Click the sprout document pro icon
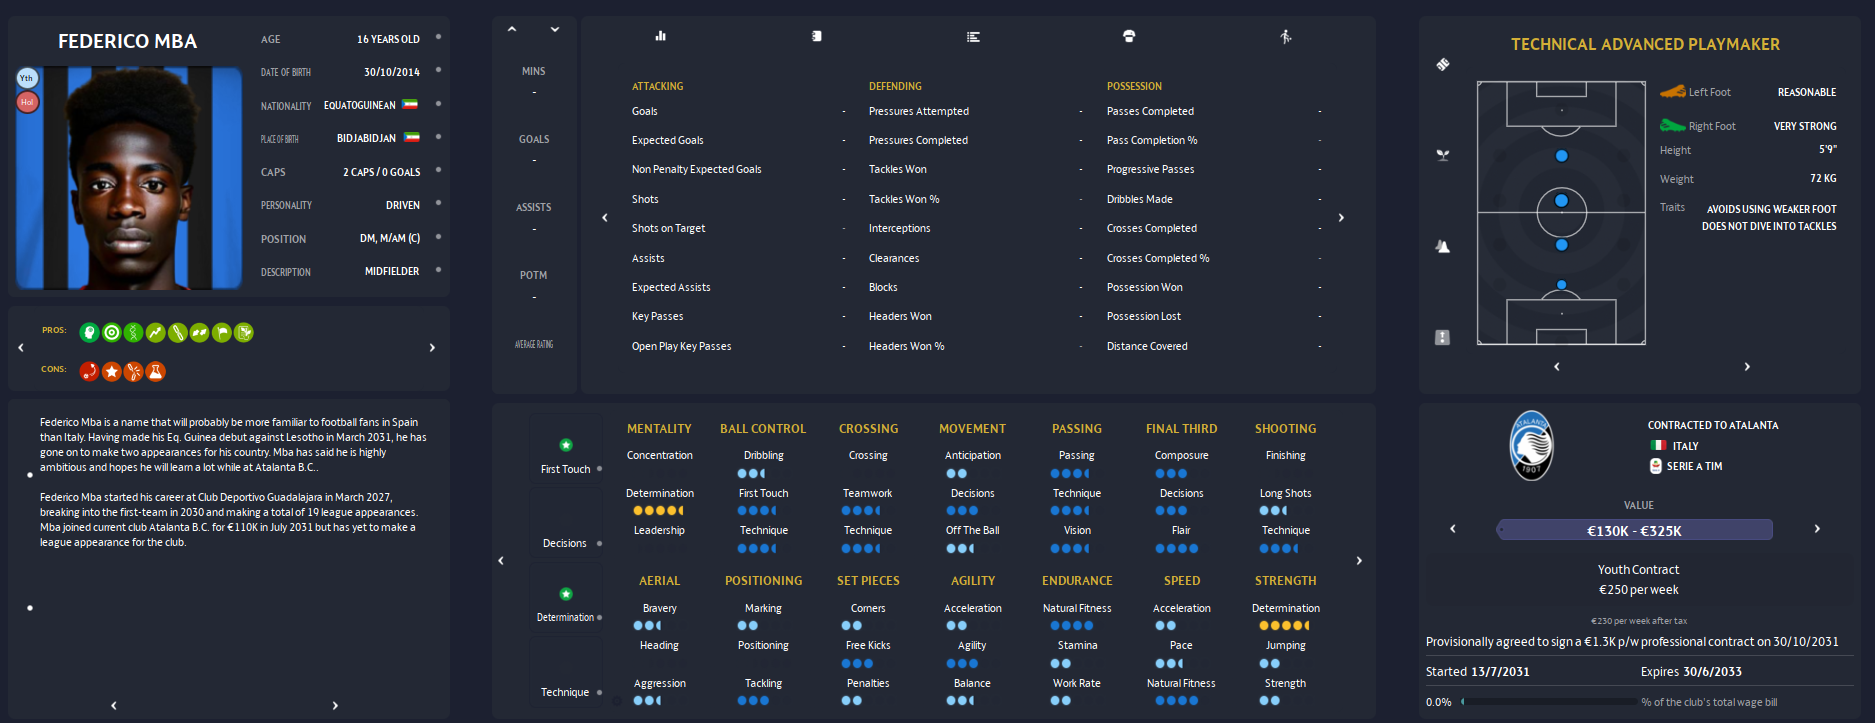Viewport: 1875px width, 723px height. 243,333
